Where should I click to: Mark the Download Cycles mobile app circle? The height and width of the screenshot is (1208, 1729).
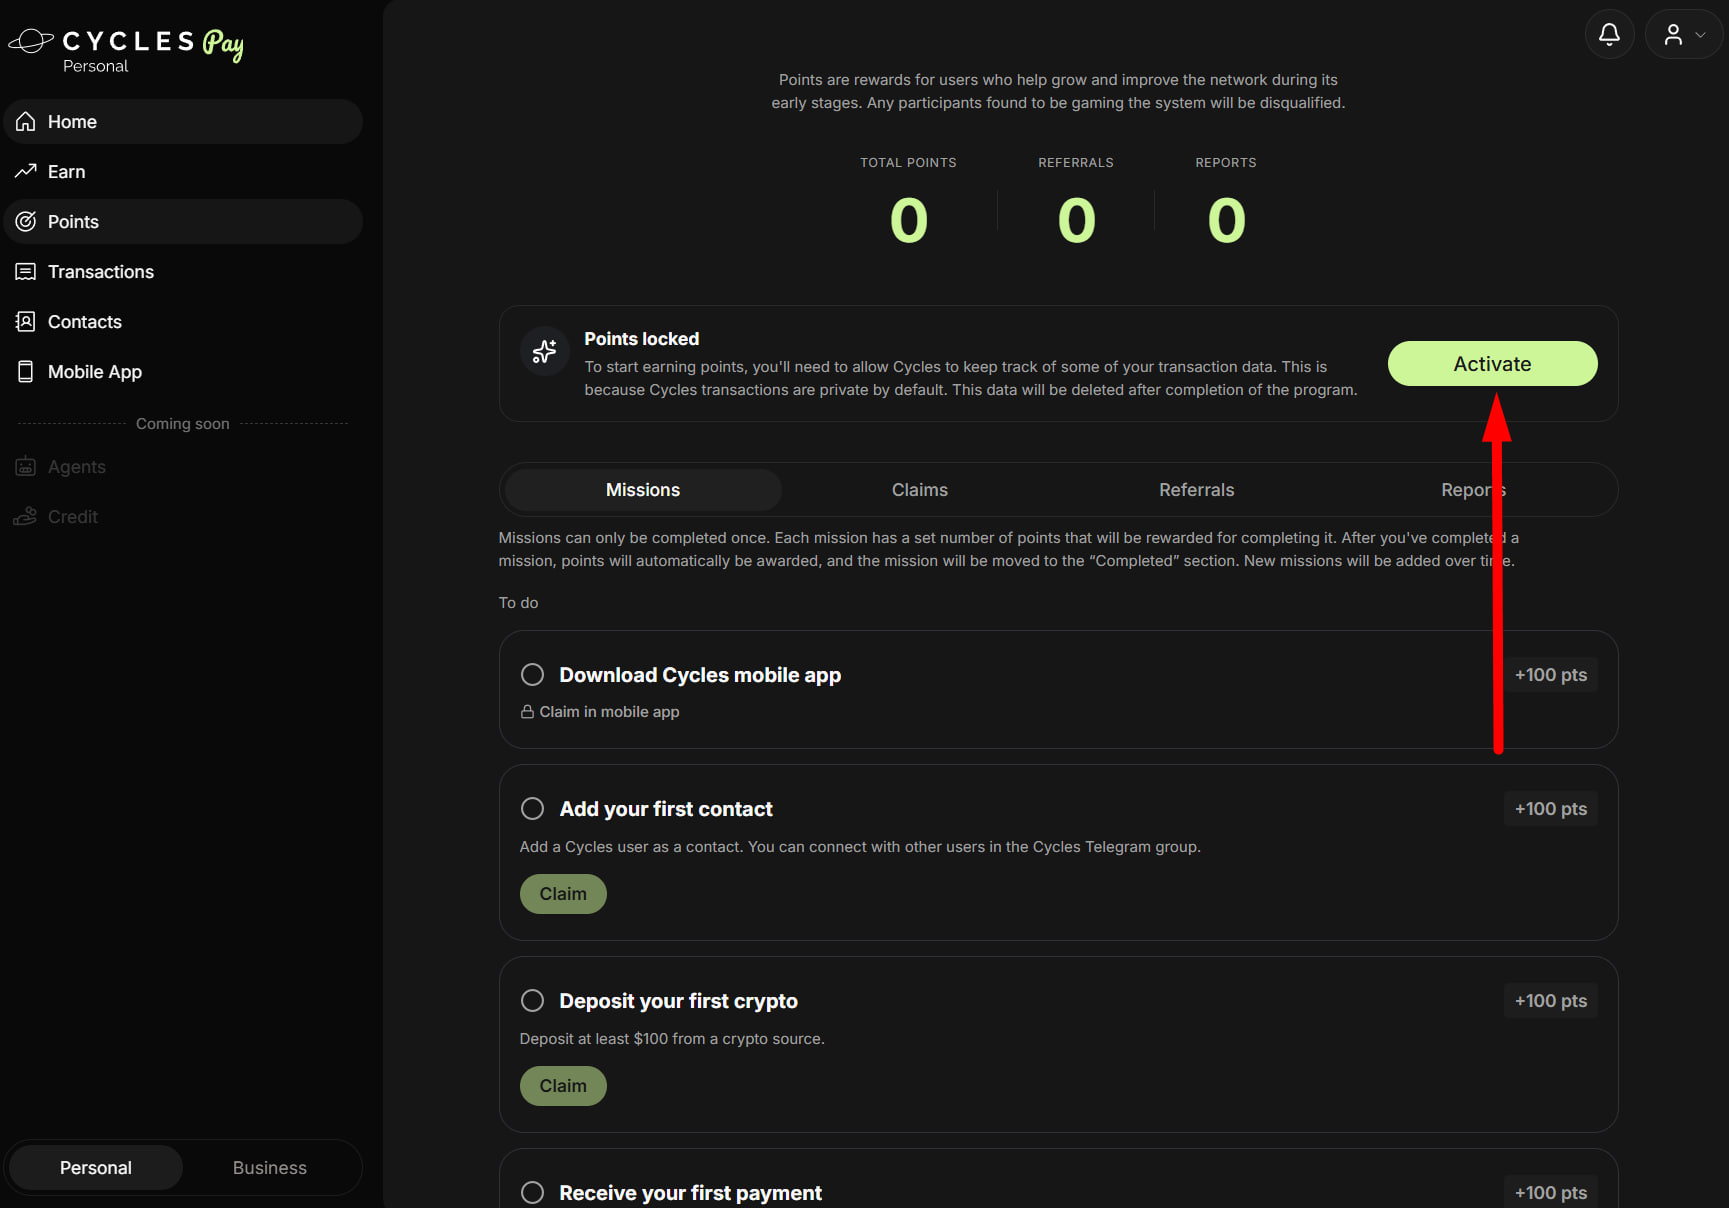point(533,675)
